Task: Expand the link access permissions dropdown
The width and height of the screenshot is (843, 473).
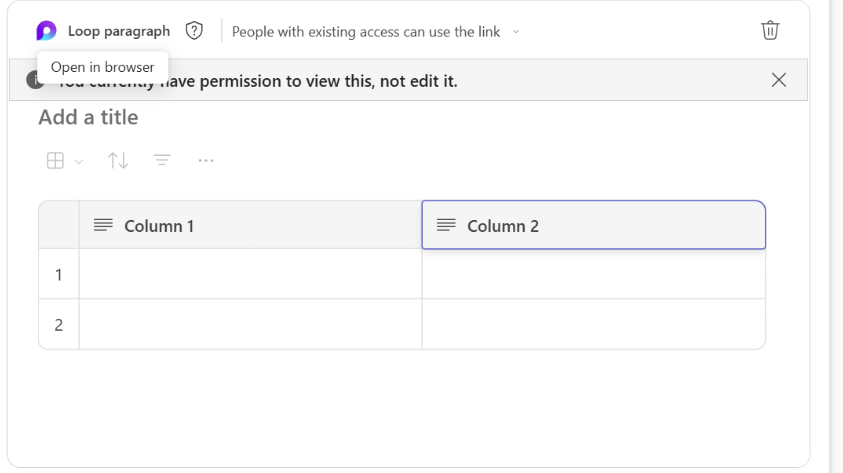Action: [516, 32]
